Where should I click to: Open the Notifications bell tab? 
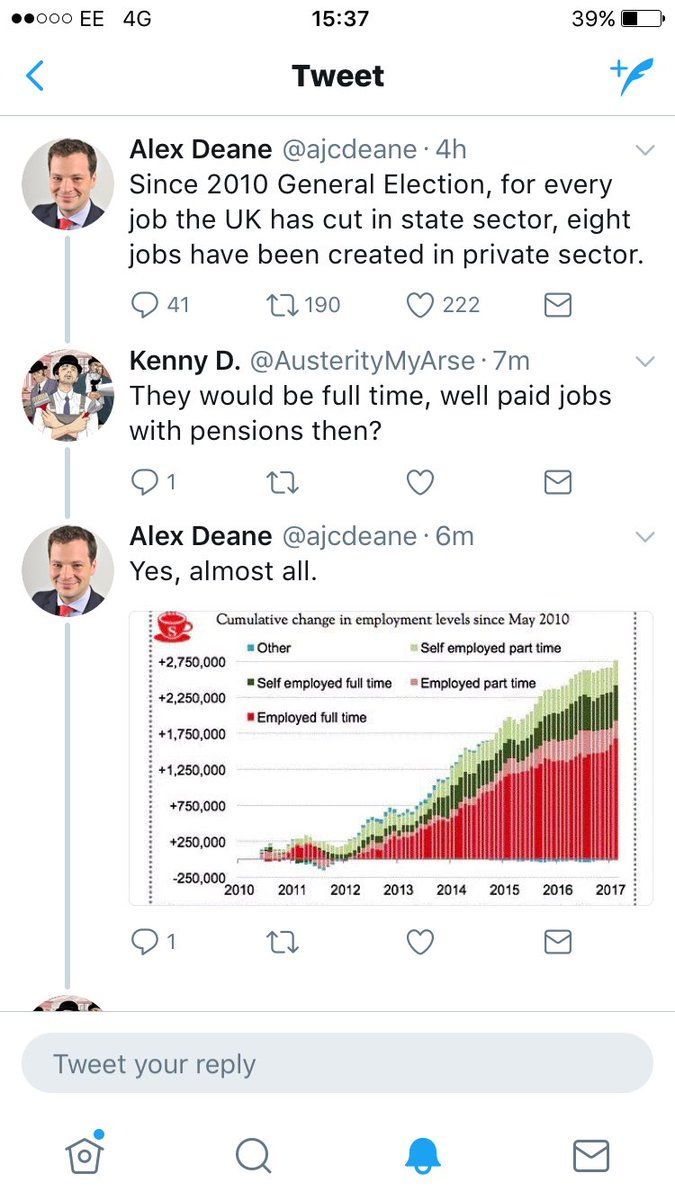422,1156
